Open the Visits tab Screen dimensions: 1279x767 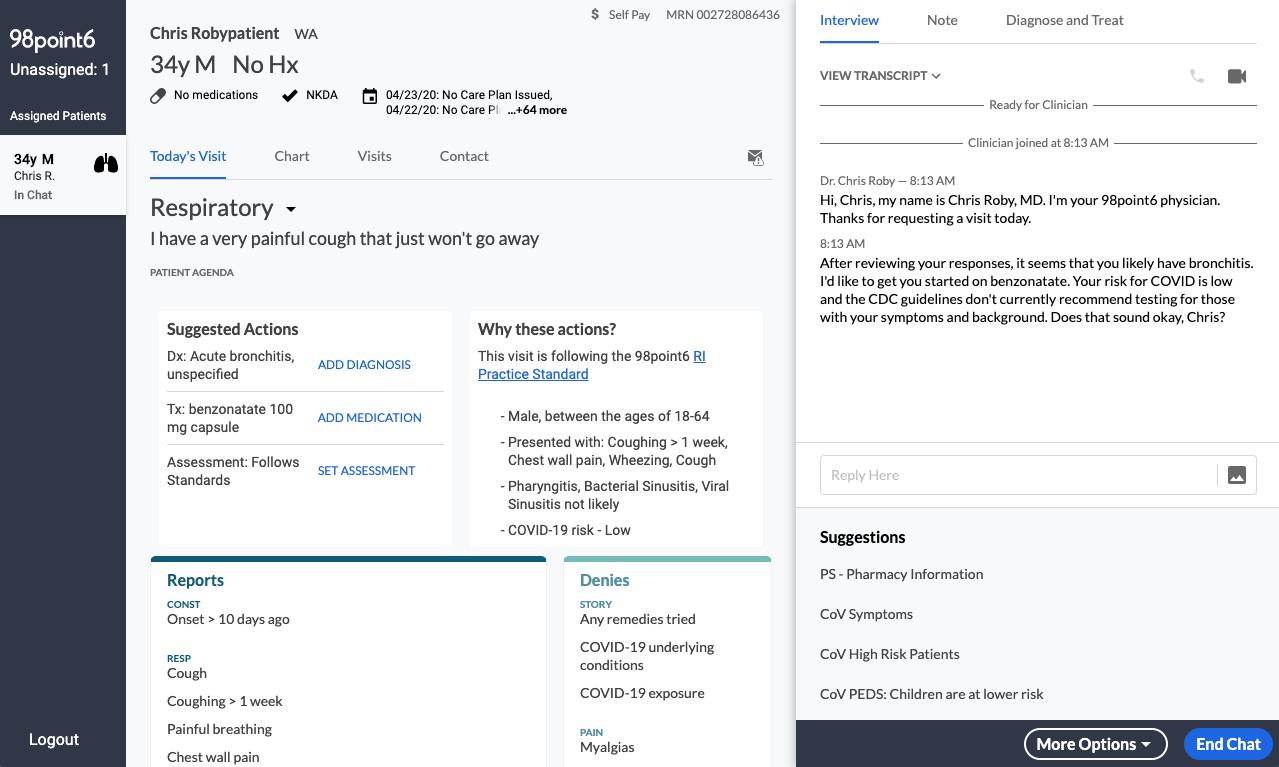coord(375,156)
